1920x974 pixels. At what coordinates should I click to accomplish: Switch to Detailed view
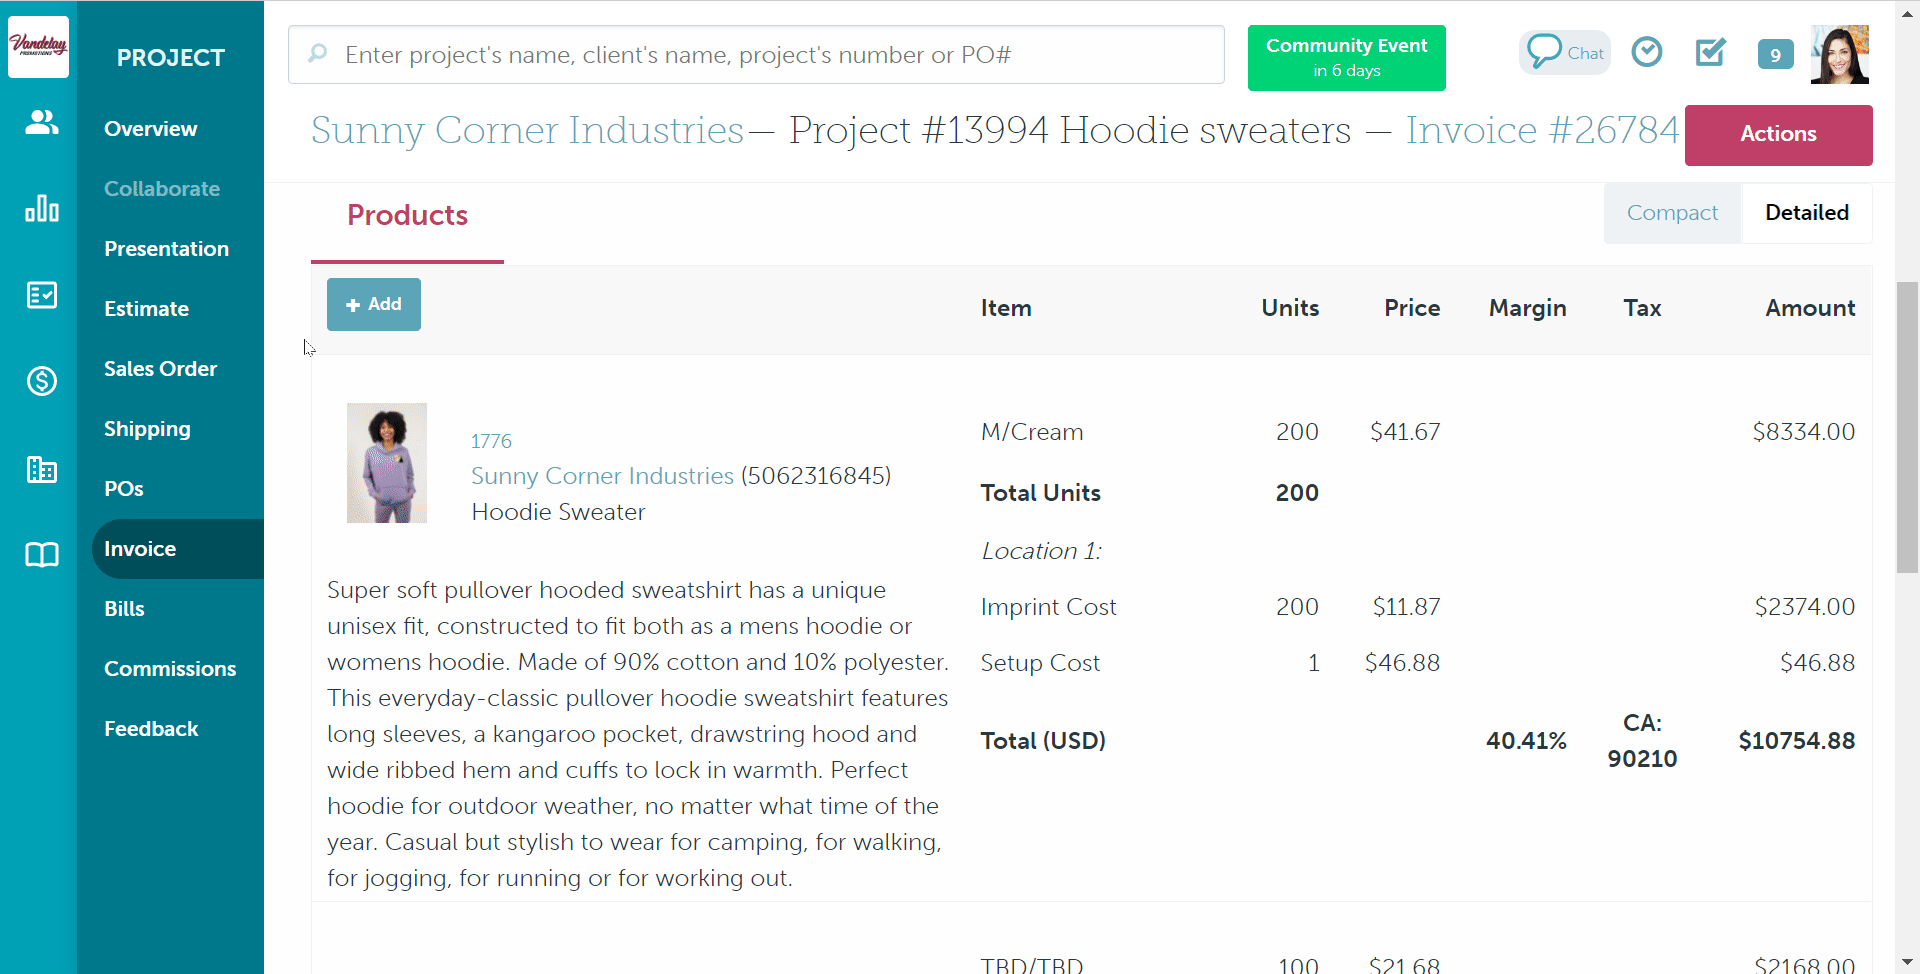(x=1806, y=213)
